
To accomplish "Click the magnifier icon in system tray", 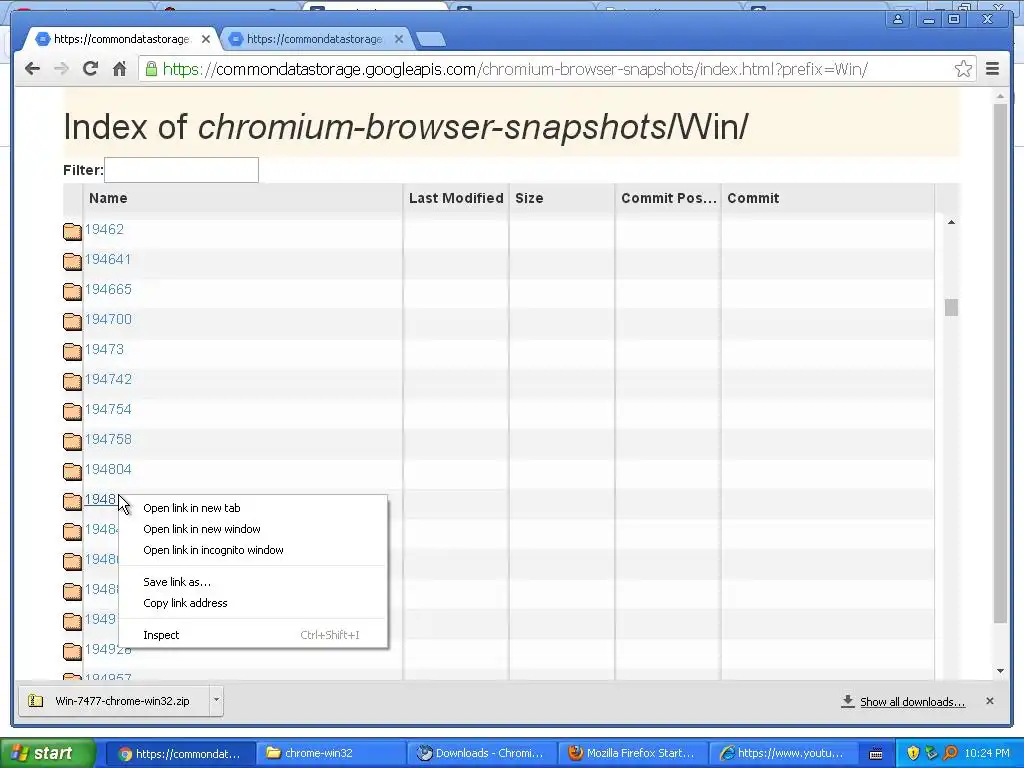I will coord(950,753).
